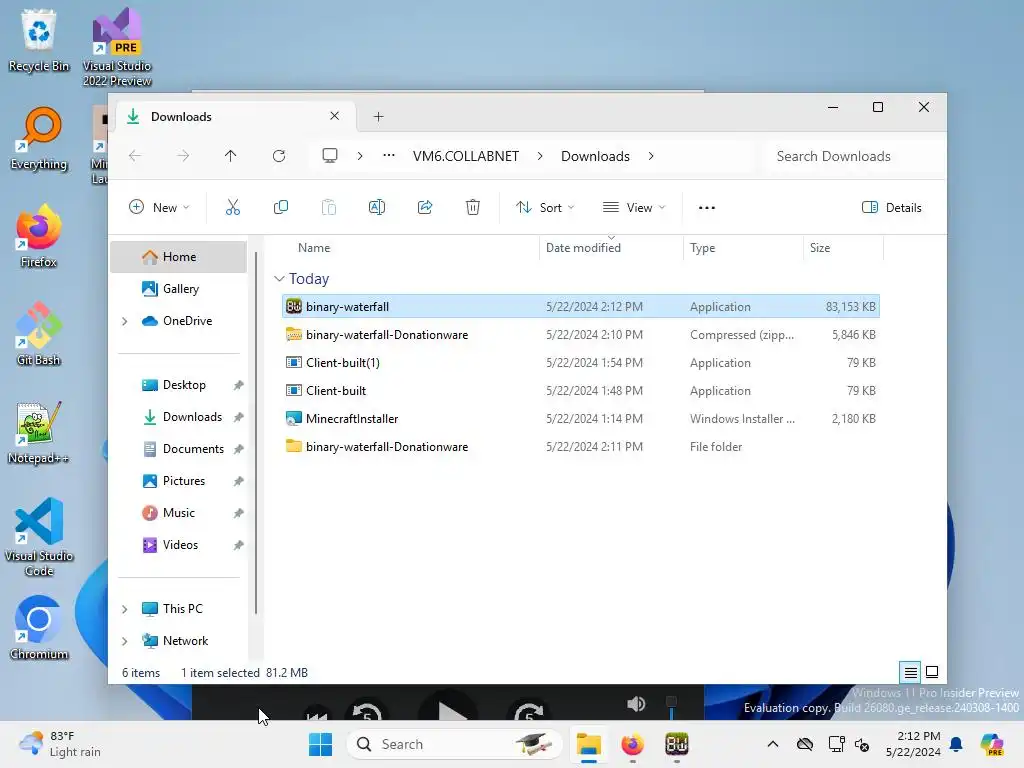
Task: Open the Sort options dropdown
Action: (545, 208)
